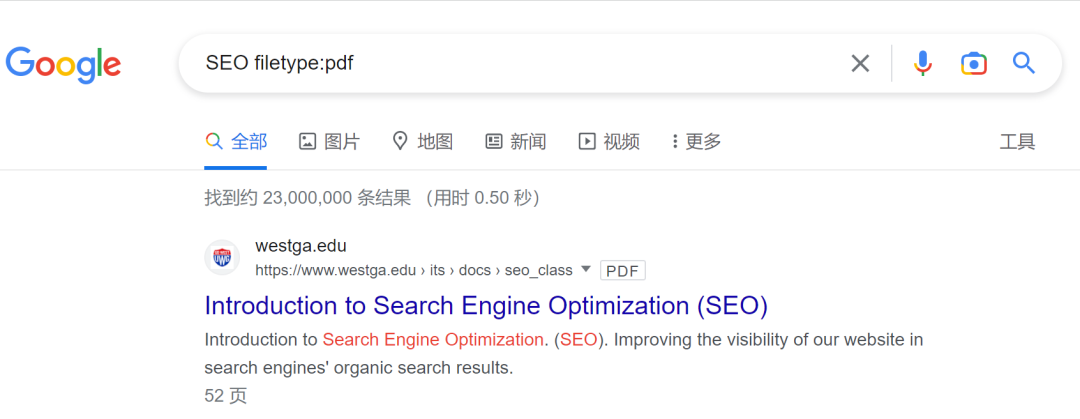The height and width of the screenshot is (419, 1080).
Task: Click the Google logo
Action: 63,64
